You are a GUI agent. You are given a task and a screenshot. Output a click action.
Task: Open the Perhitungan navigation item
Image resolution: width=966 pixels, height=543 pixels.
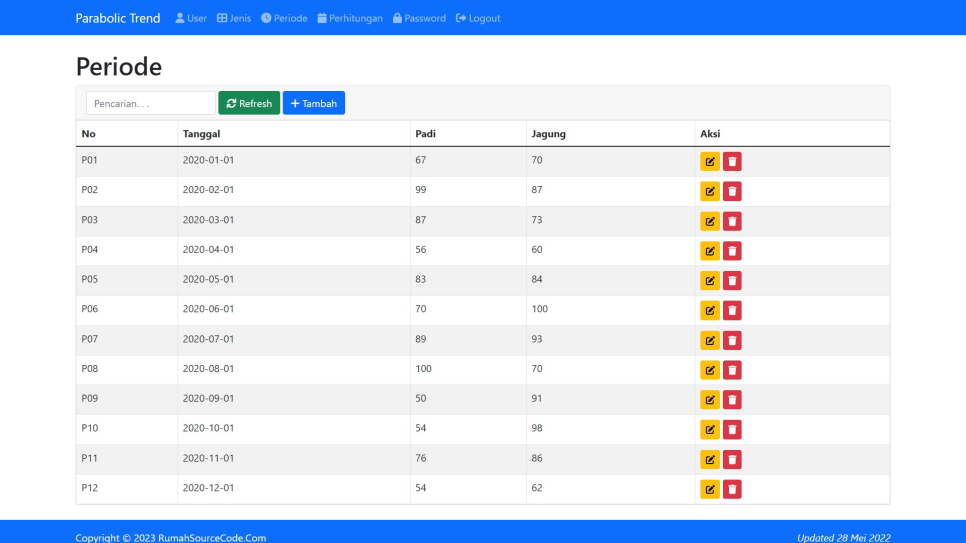350,18
